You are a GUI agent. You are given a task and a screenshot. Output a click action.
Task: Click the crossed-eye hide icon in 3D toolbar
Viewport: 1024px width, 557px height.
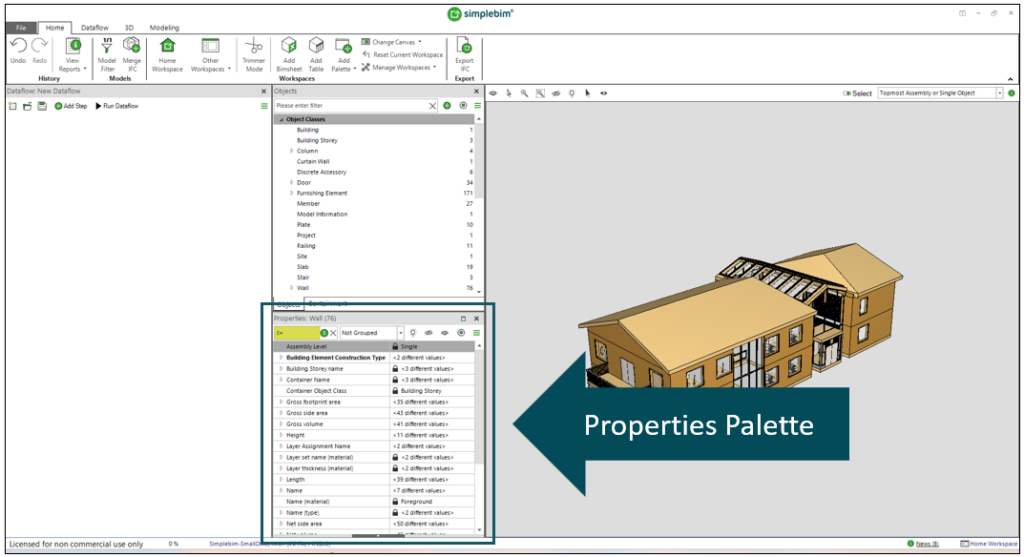click(x=556, y=93)
